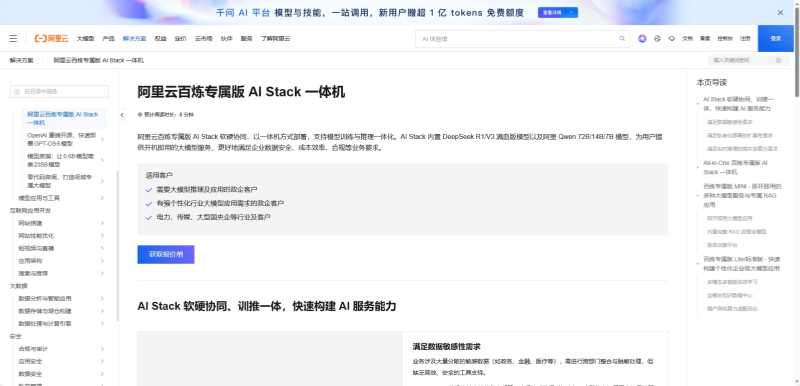Collapse the left sidebar arrow

point(122,115)
